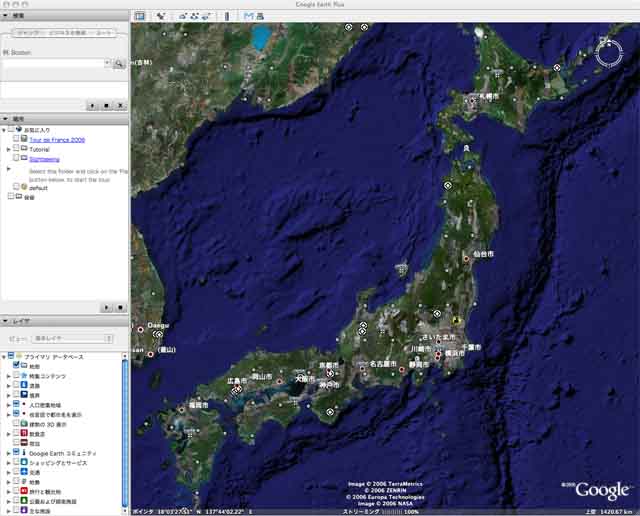
Task: Click the places tour play button
Action: (x=107, y=307)
